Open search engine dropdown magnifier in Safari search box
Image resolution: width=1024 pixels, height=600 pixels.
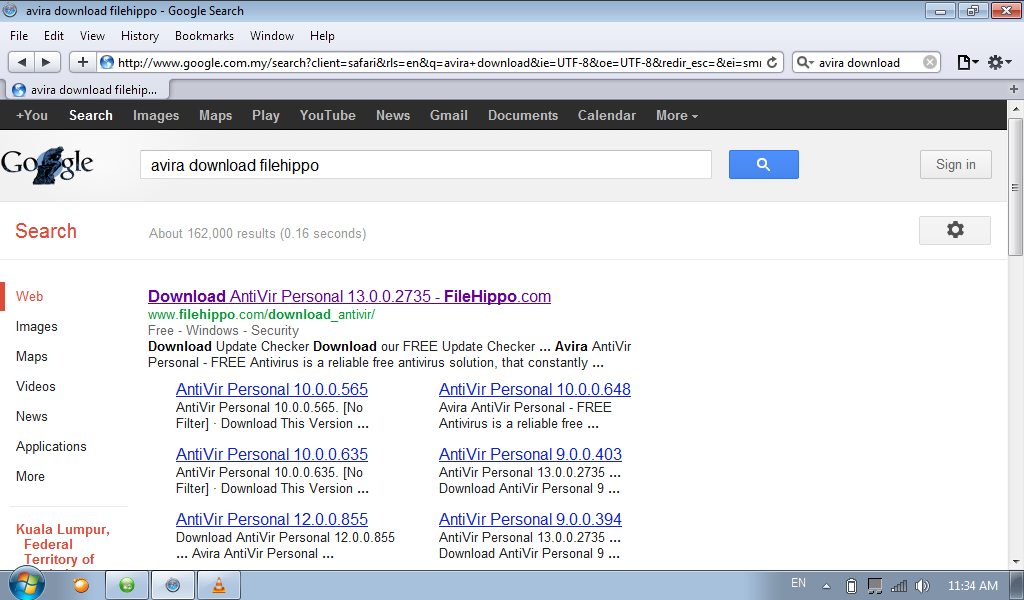tap(805, 62)
